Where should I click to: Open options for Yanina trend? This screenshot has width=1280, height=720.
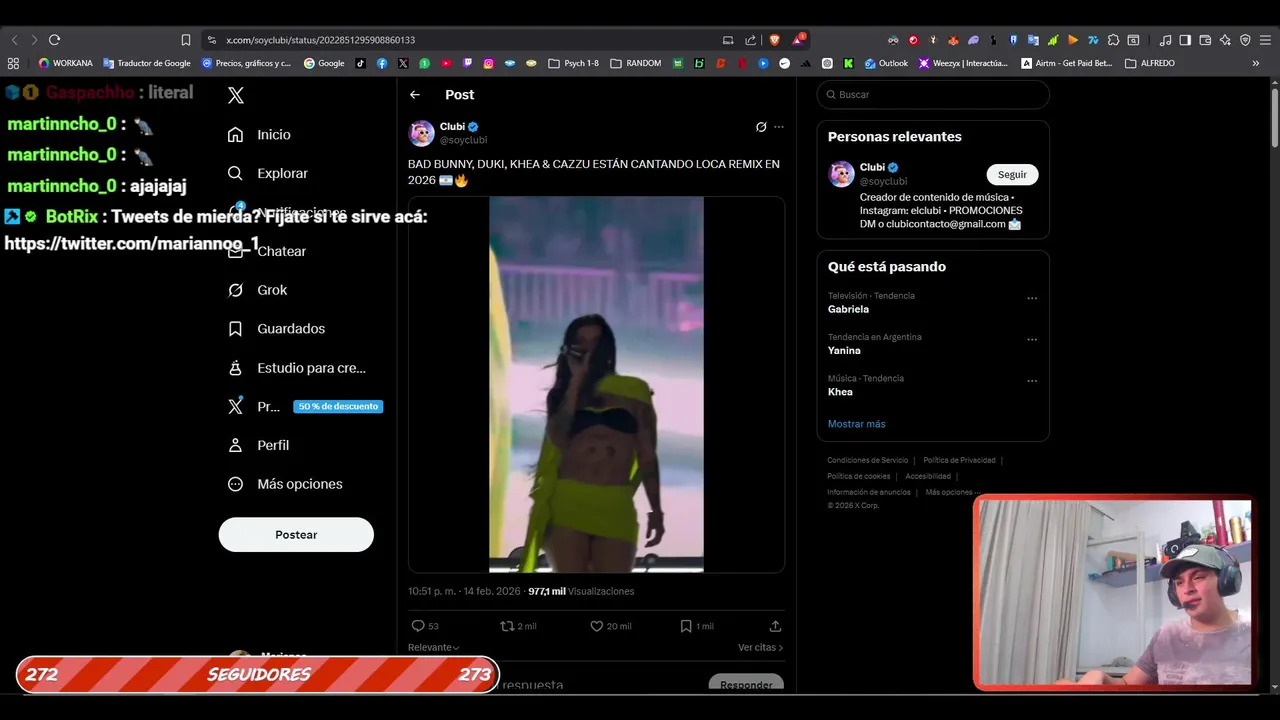(1032, 339)
